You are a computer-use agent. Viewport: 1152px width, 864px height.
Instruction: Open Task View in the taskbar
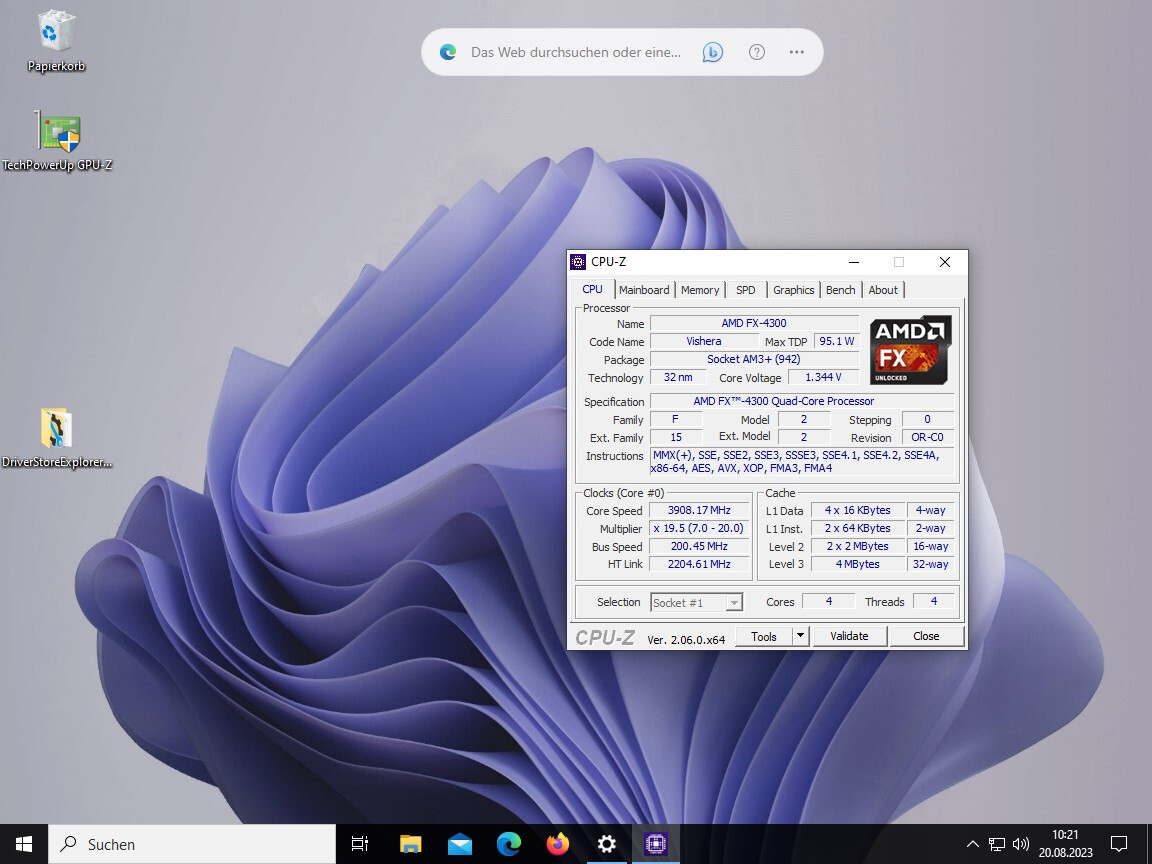pyautogui.click(x=359, y=844)
